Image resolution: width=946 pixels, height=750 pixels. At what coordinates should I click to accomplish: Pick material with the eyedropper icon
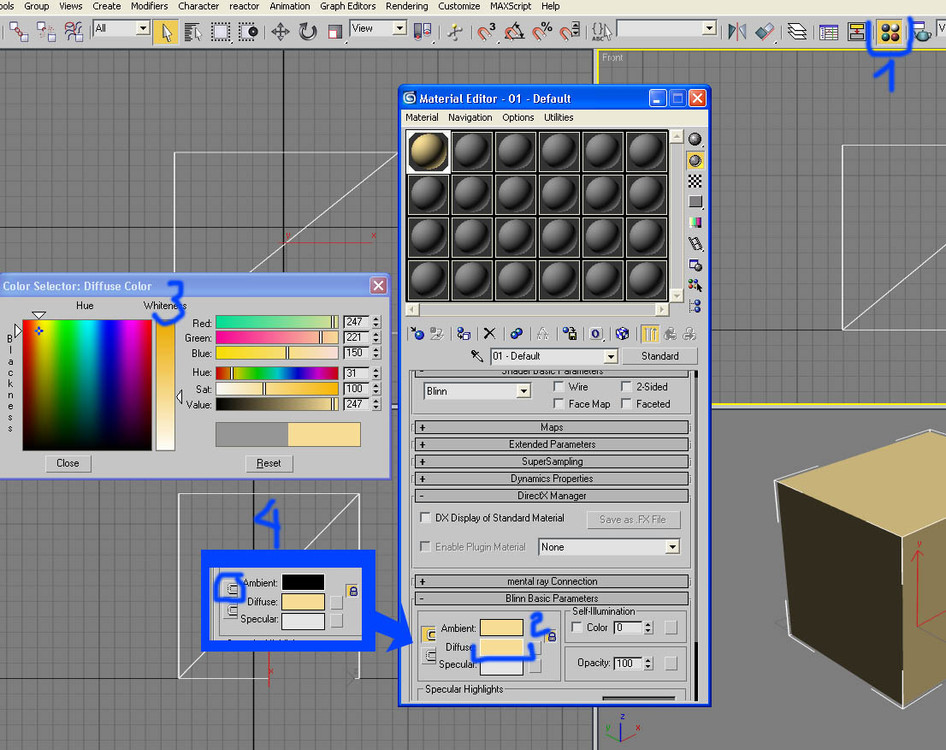point(478,356)
